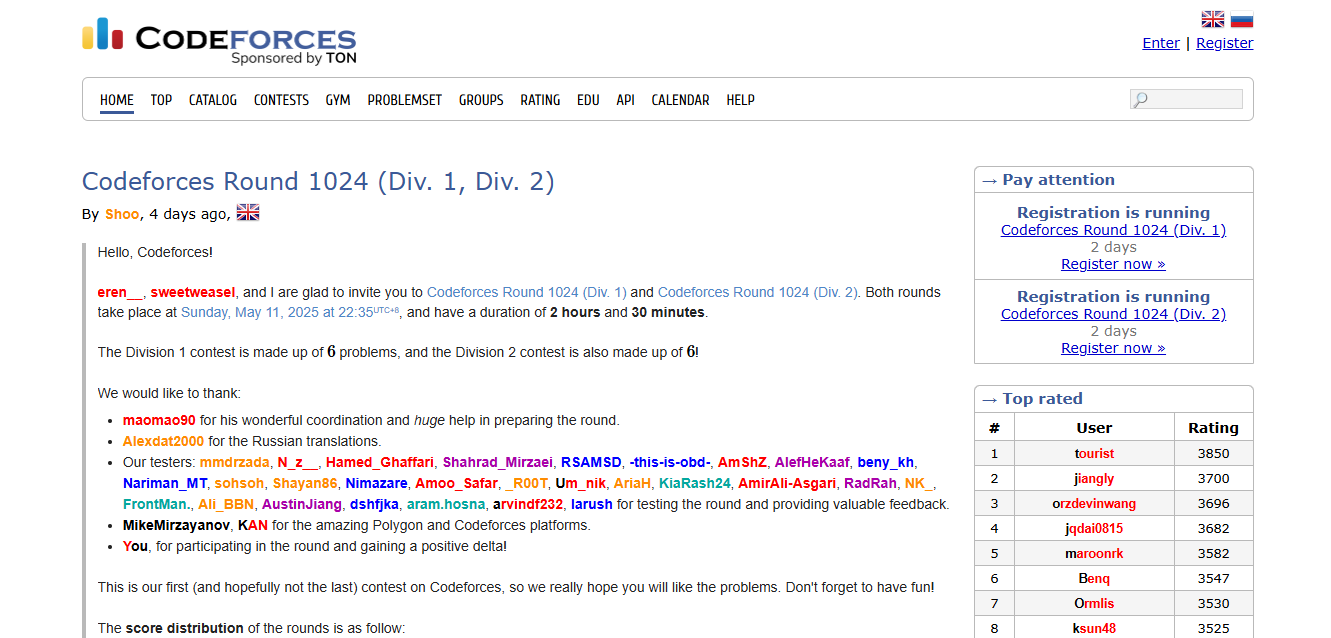Open Ormlis in Top rated list
This screenshot has width=1331, height=638.
pos(1094,603)
